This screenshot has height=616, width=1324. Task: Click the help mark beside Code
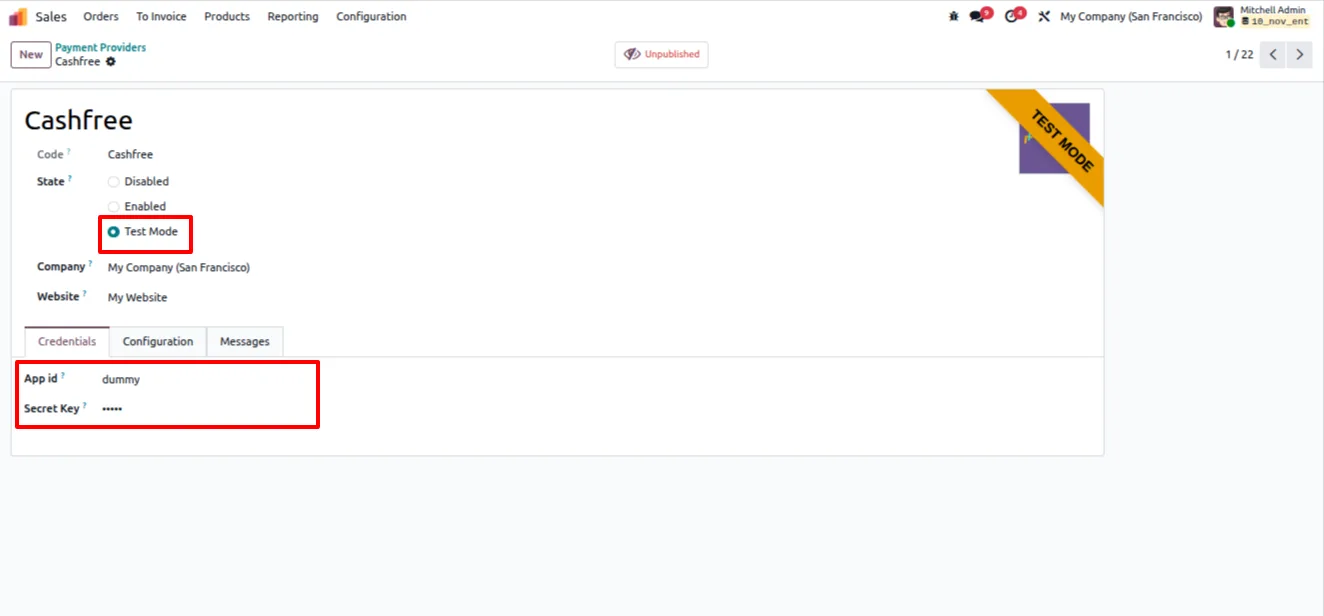70,151
